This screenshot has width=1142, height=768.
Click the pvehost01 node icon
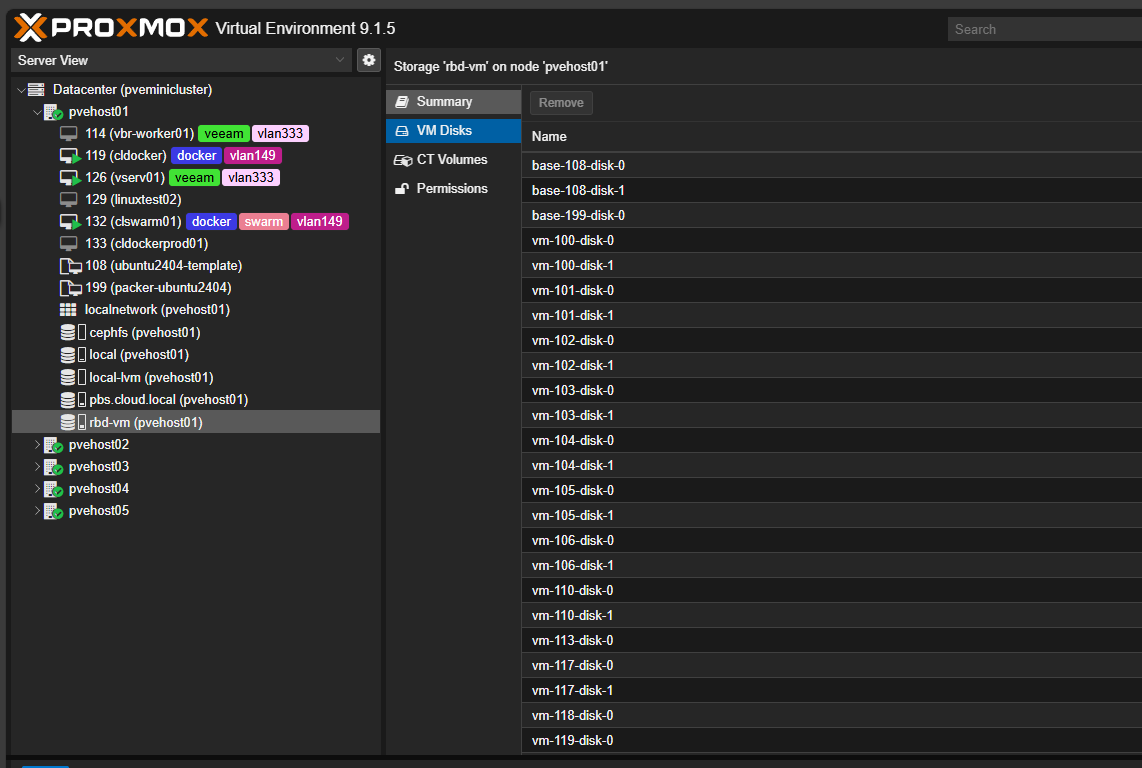point(53,111)
